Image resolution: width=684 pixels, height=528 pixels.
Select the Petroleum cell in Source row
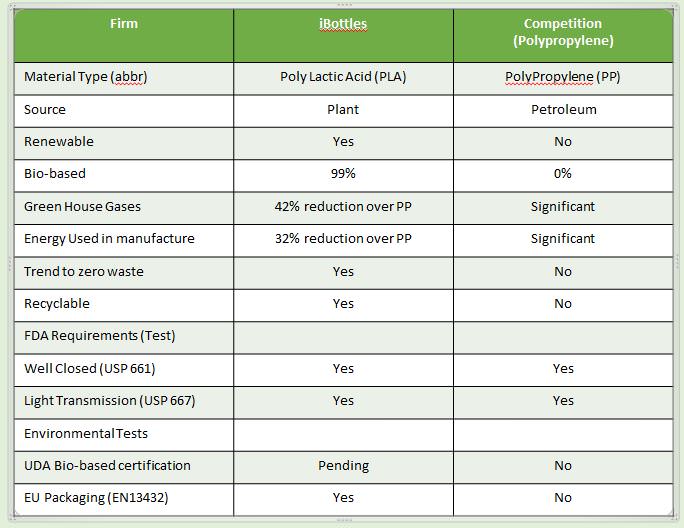pos(563,111)
